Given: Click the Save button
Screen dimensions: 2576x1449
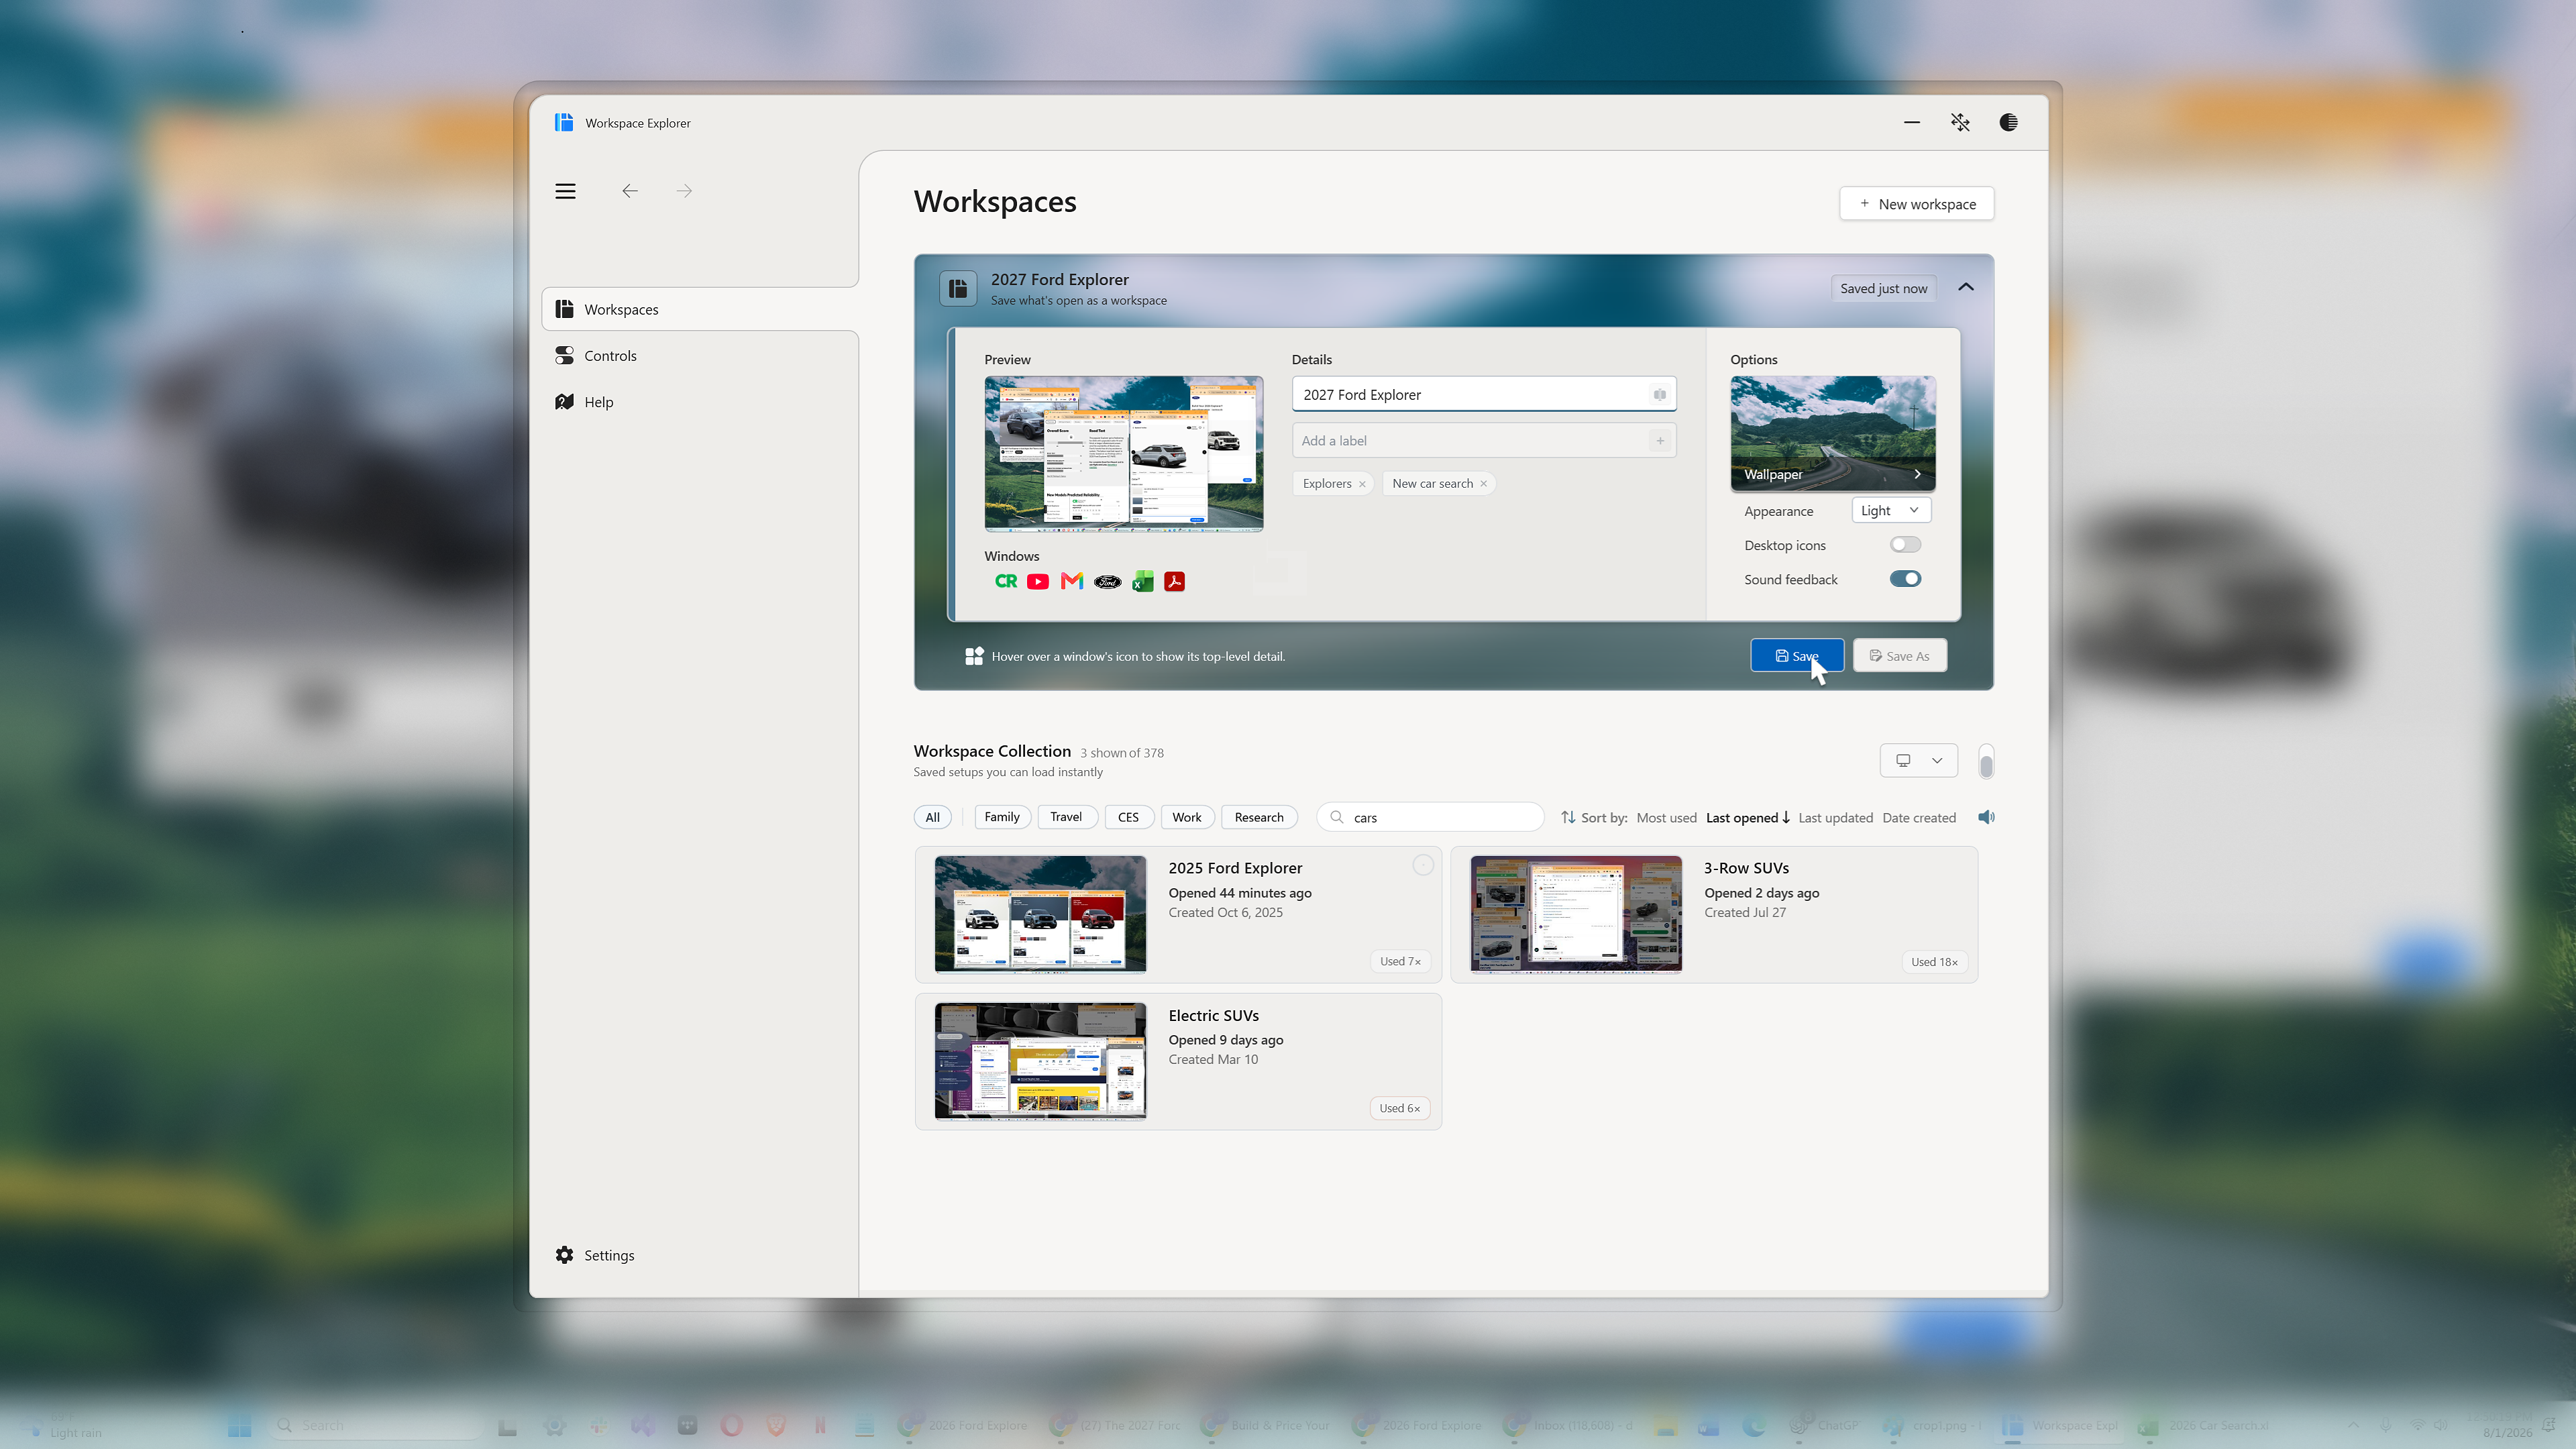Looking at the screenshot, I should pos(1797,656).
